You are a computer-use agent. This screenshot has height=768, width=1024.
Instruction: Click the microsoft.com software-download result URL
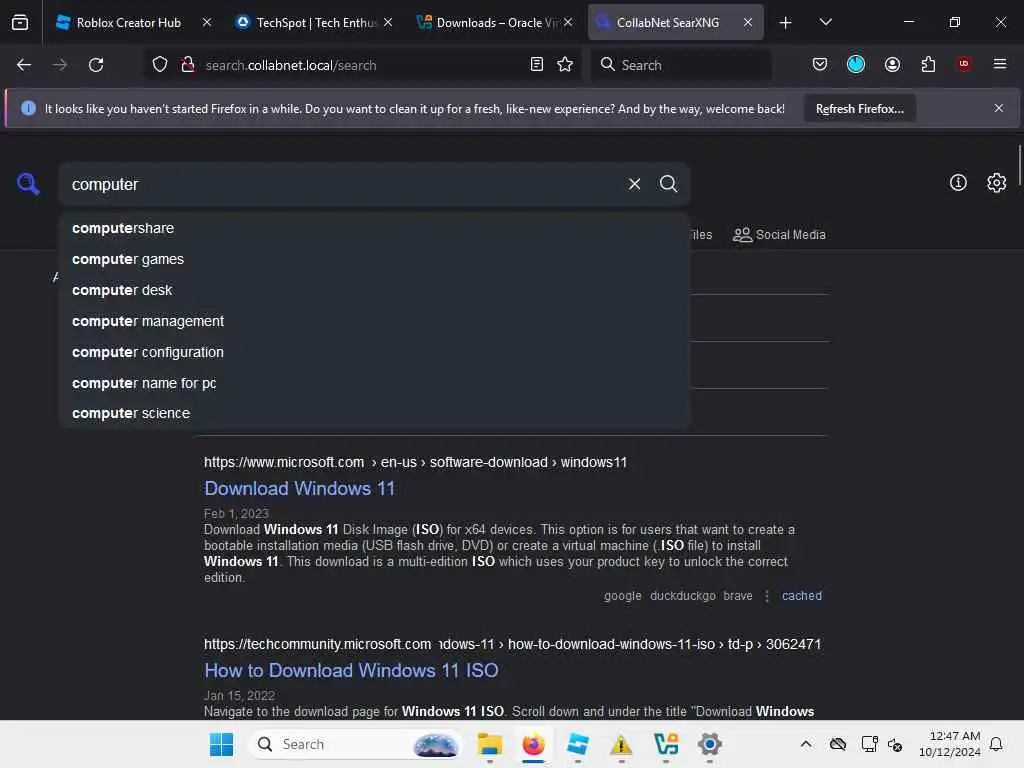415,462
